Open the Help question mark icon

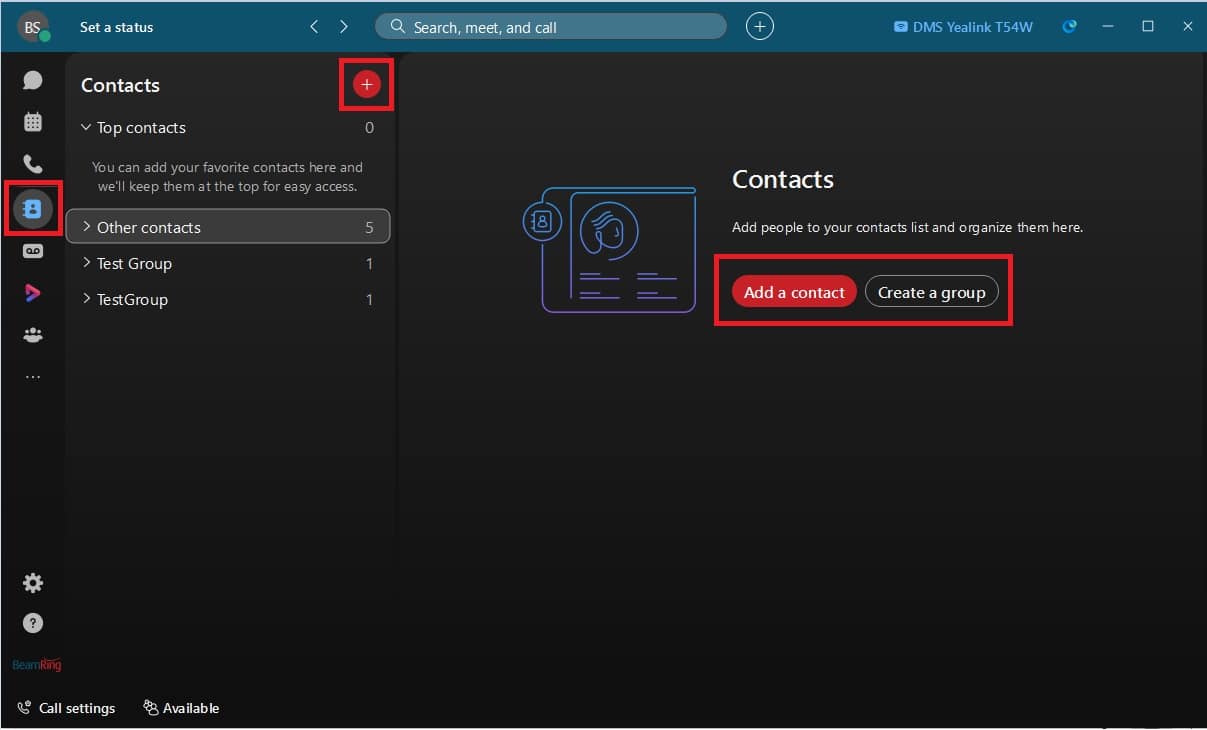click(x=33, y=623)
